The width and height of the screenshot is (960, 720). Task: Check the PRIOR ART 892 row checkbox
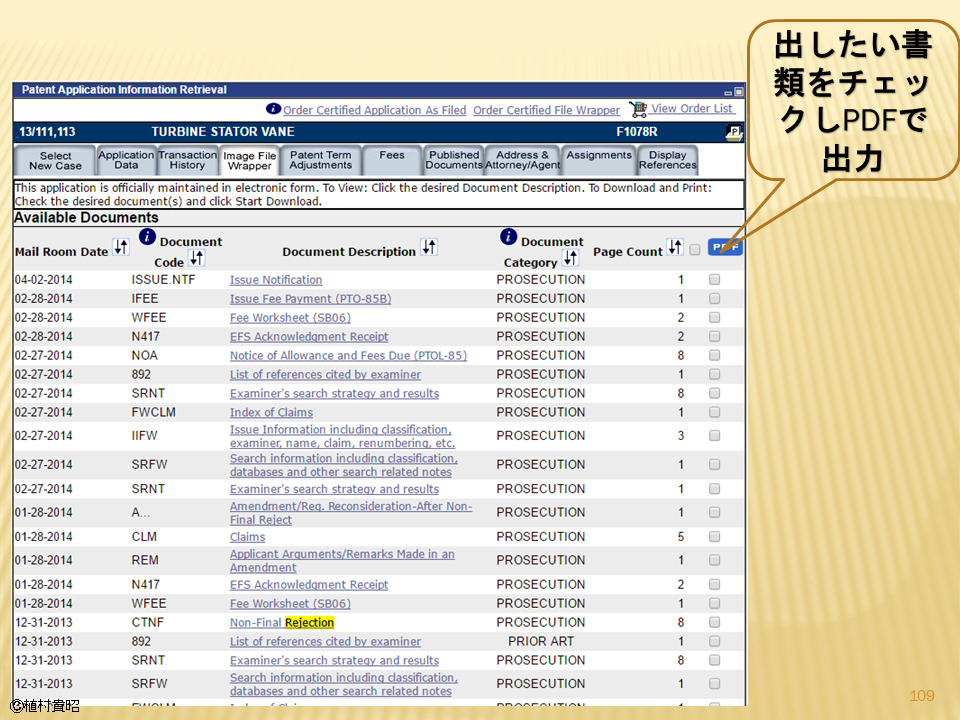tap(714, 641)
